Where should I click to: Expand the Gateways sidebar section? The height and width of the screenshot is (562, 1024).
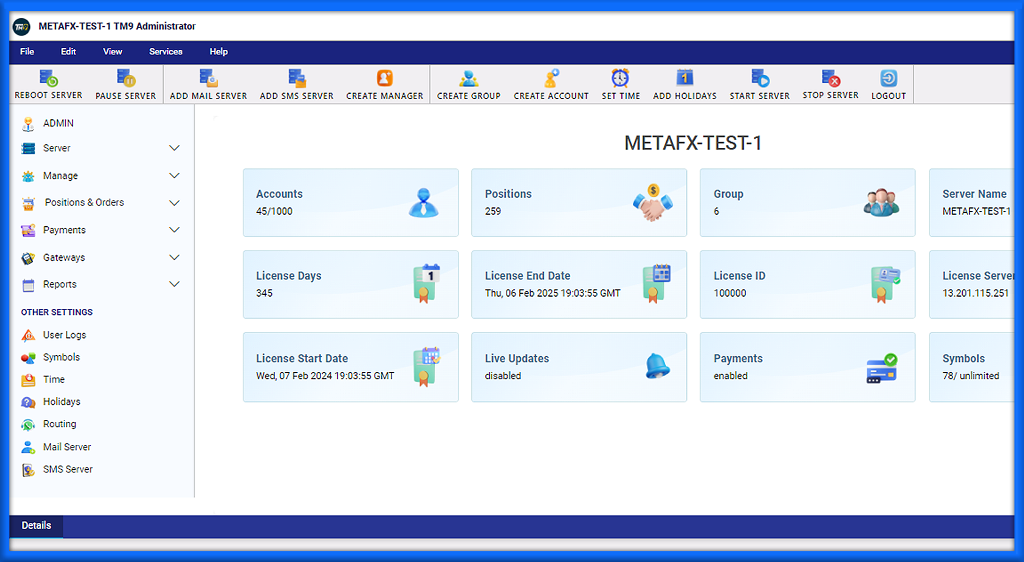tap(174, 258)
